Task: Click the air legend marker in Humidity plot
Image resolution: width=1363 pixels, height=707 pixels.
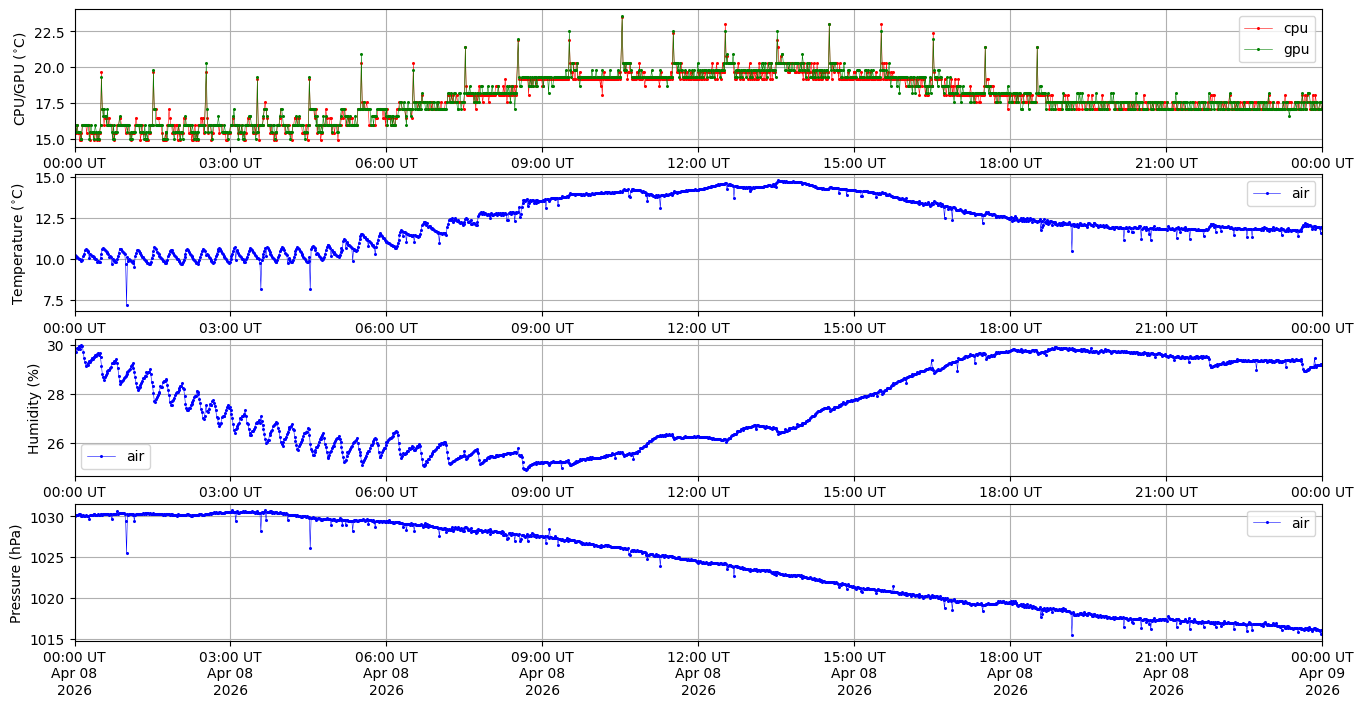Action: [x=103, y=457]
